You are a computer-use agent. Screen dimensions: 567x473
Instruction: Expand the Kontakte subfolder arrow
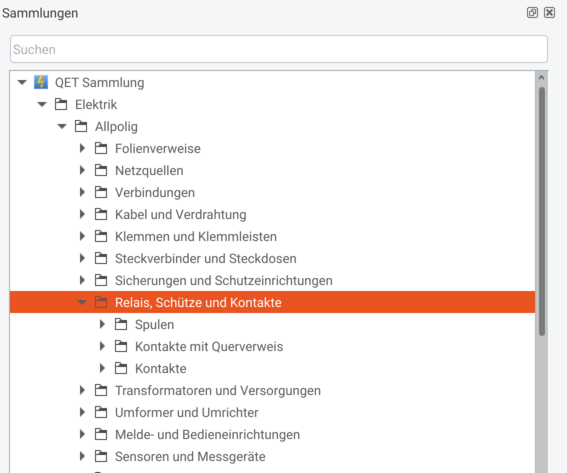pos(102,368)
